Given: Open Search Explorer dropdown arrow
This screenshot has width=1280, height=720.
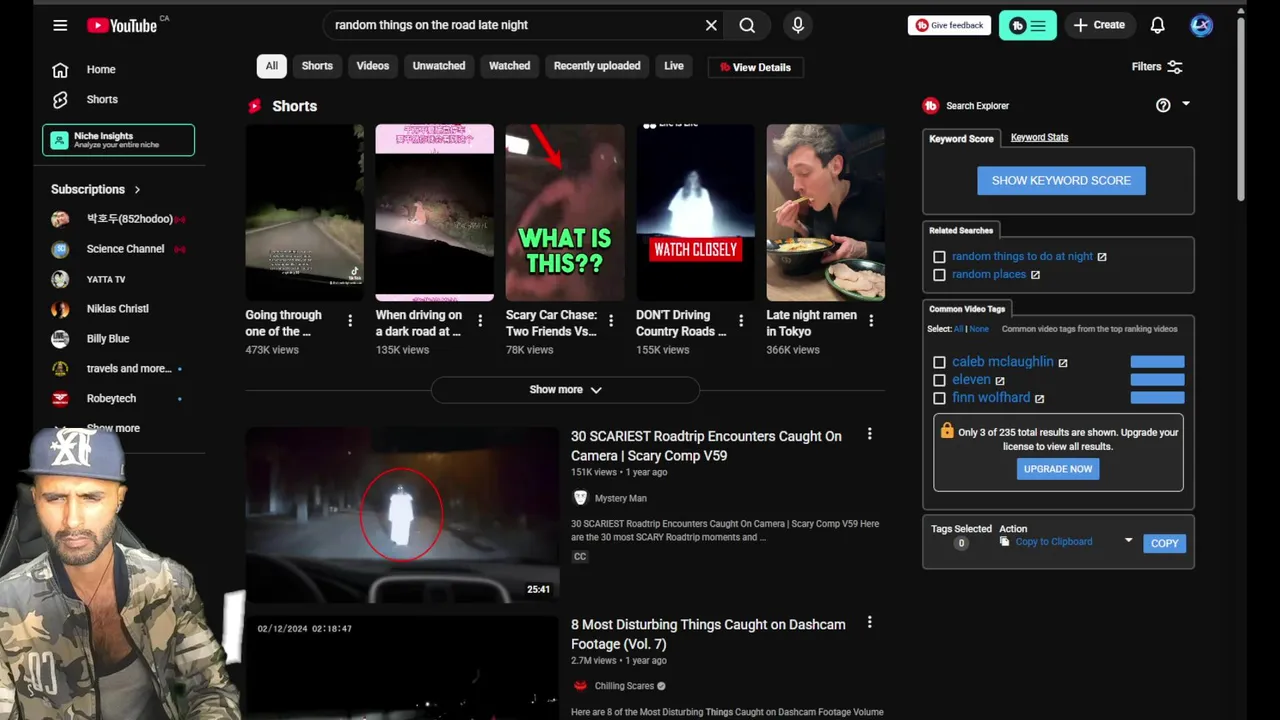Looking at the screenshot, I should [1186, 104].
